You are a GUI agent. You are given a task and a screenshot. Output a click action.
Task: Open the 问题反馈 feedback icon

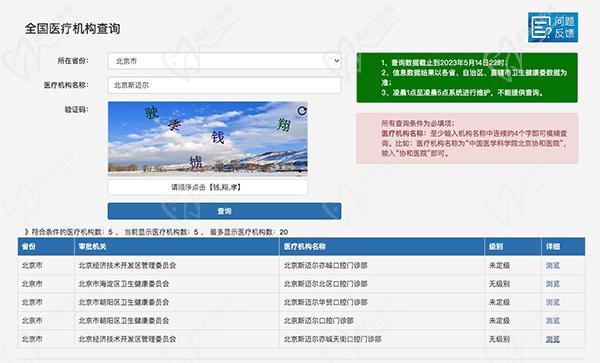point(553,27)
